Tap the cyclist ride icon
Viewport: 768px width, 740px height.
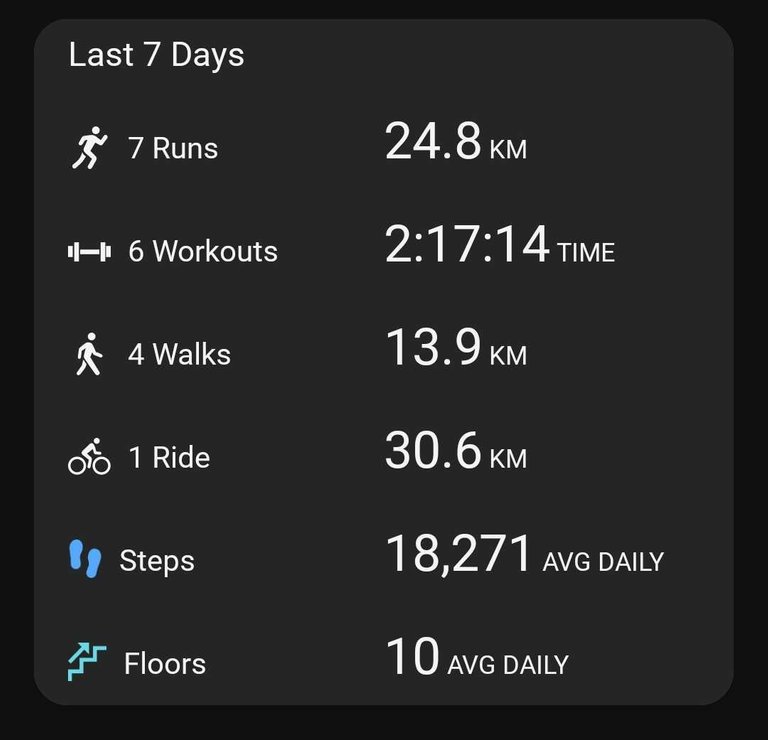[x=89, y=456]
